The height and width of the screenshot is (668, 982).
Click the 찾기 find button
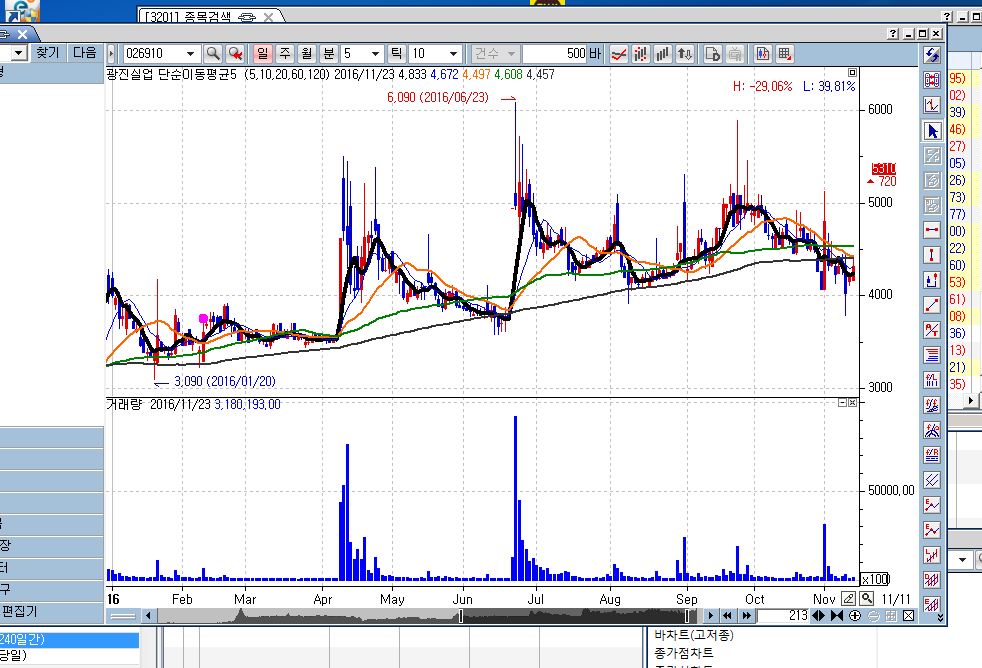[x=48, y=52]
